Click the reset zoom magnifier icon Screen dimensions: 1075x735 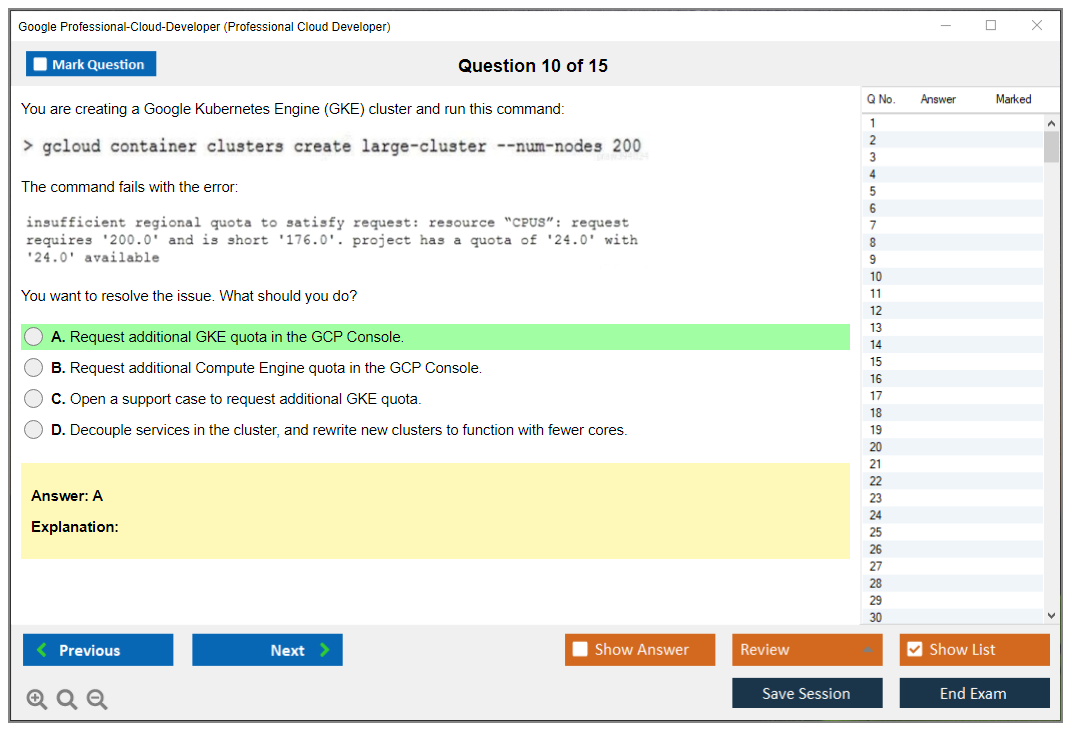tap(67, 700)
